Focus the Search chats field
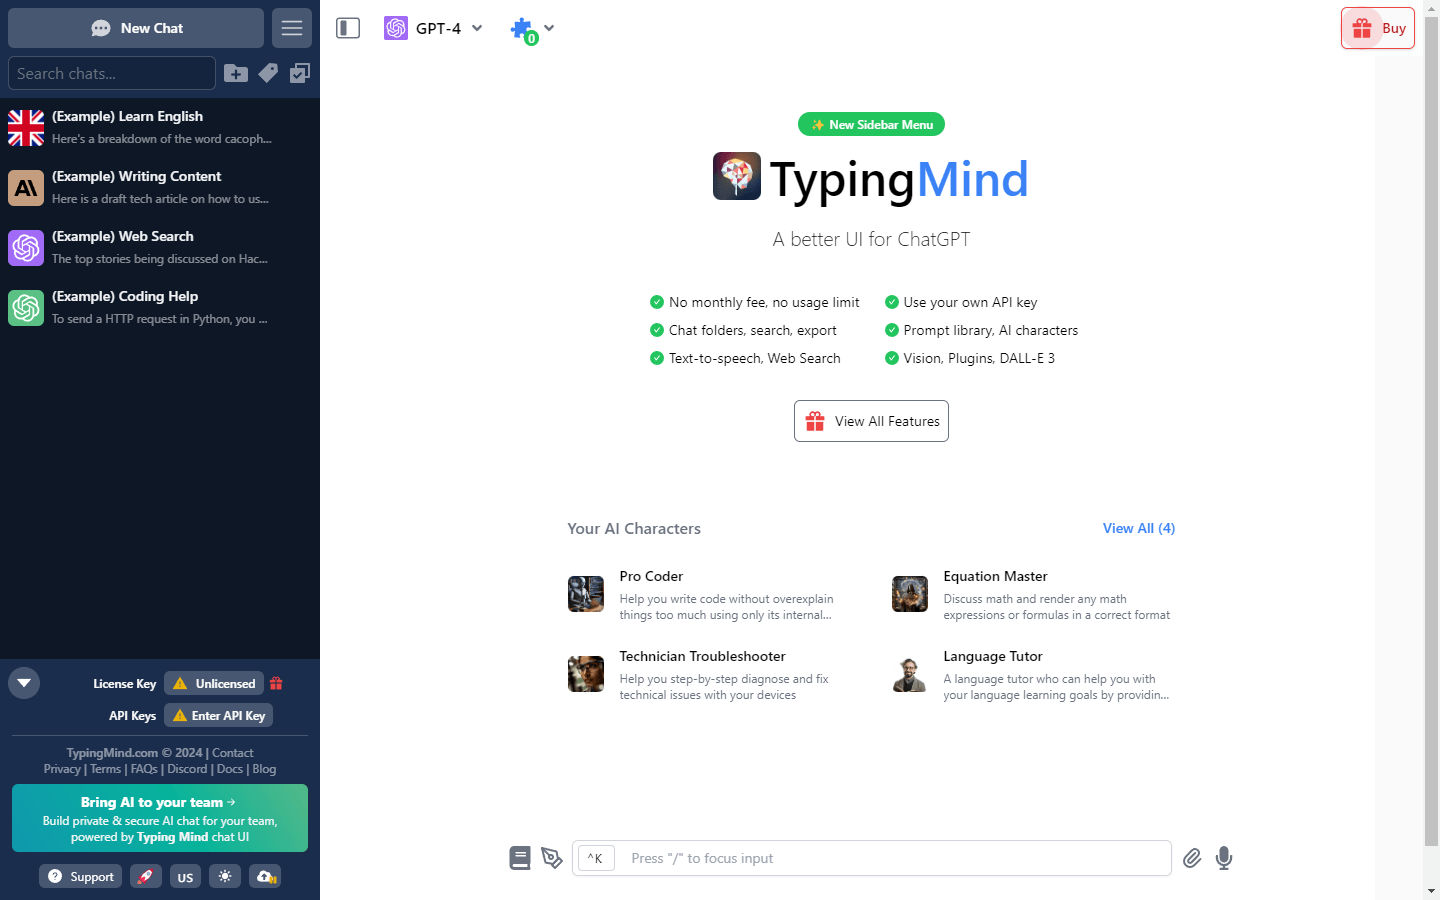The width and height of the screenshot is (1440, 900). coord(112,73)
